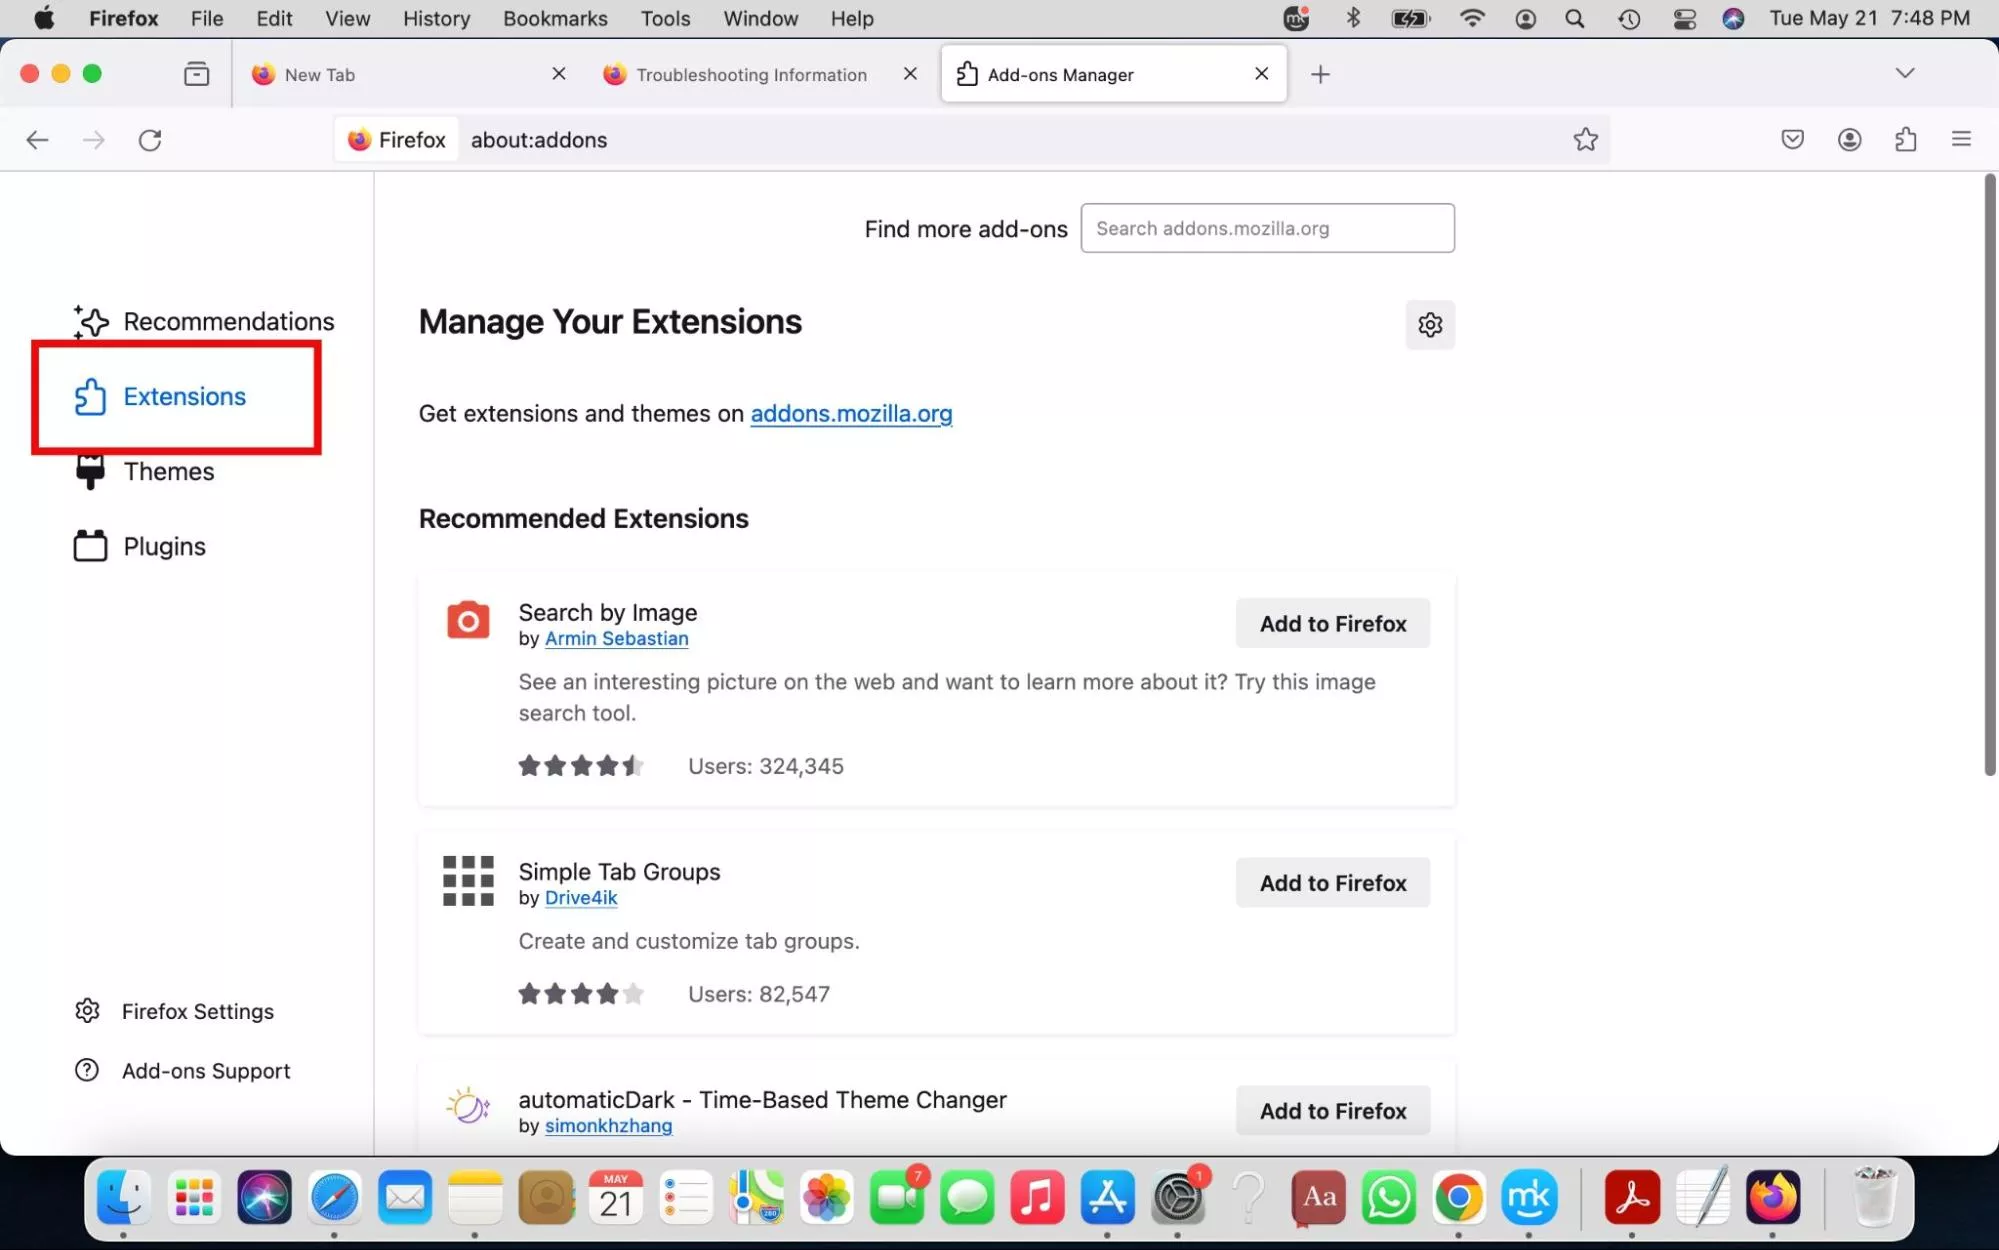Click the Search addons.mozilla.org field
Viewport: 1999px width, 1250px height.
[1266, 228]
